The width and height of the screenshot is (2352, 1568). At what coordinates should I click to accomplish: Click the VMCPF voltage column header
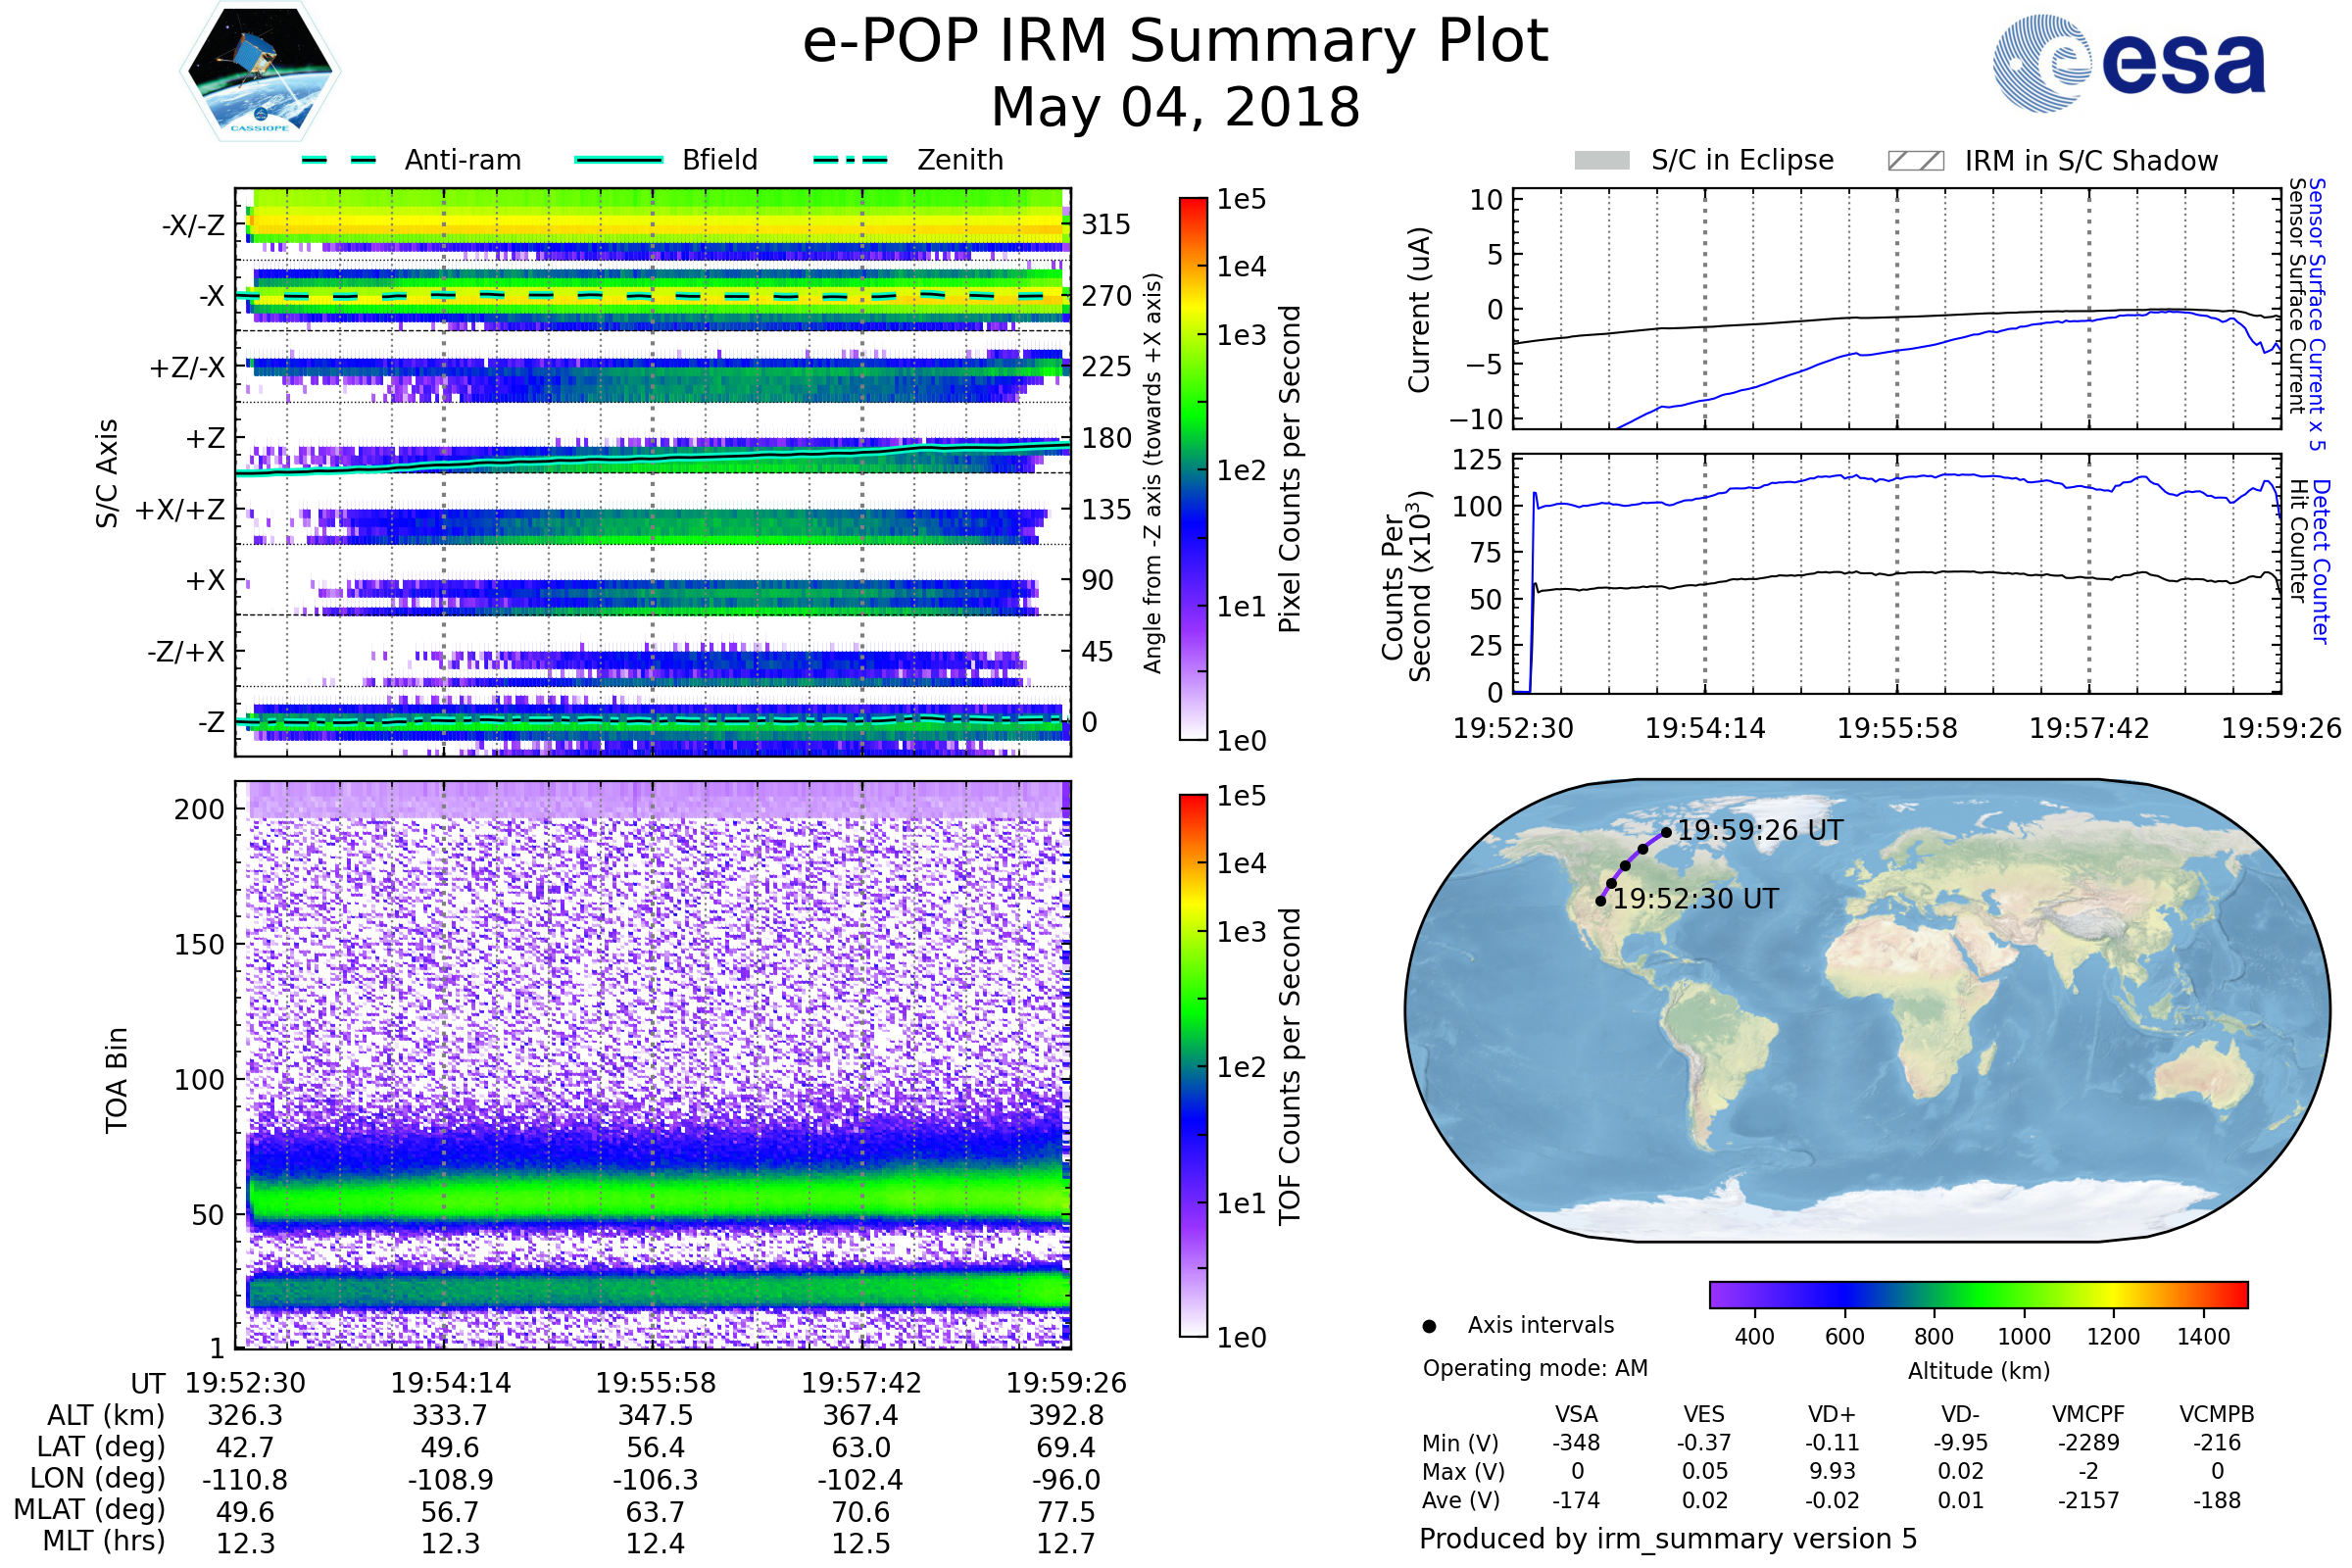[2088, 1414]
